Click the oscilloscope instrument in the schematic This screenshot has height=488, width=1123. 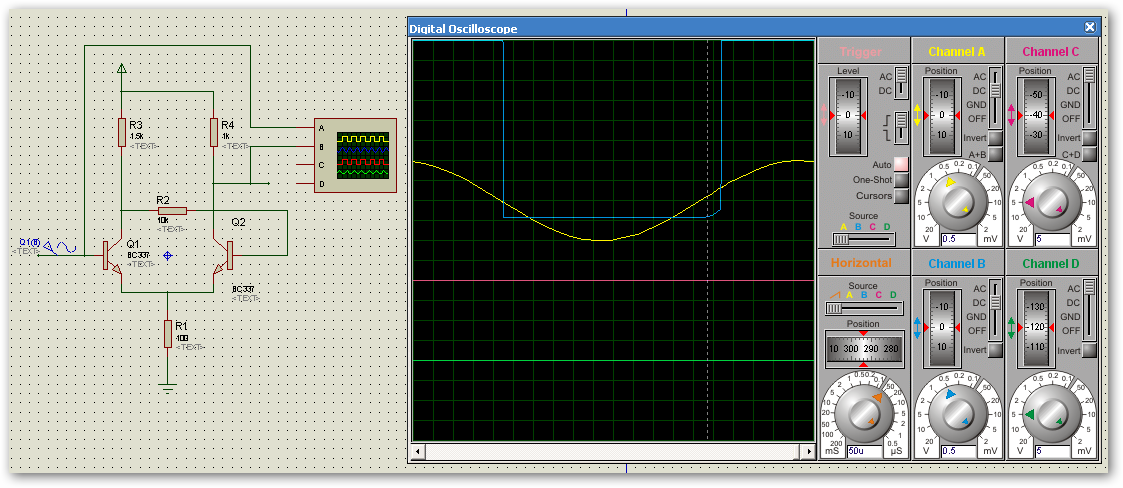(x=363, y=155)
